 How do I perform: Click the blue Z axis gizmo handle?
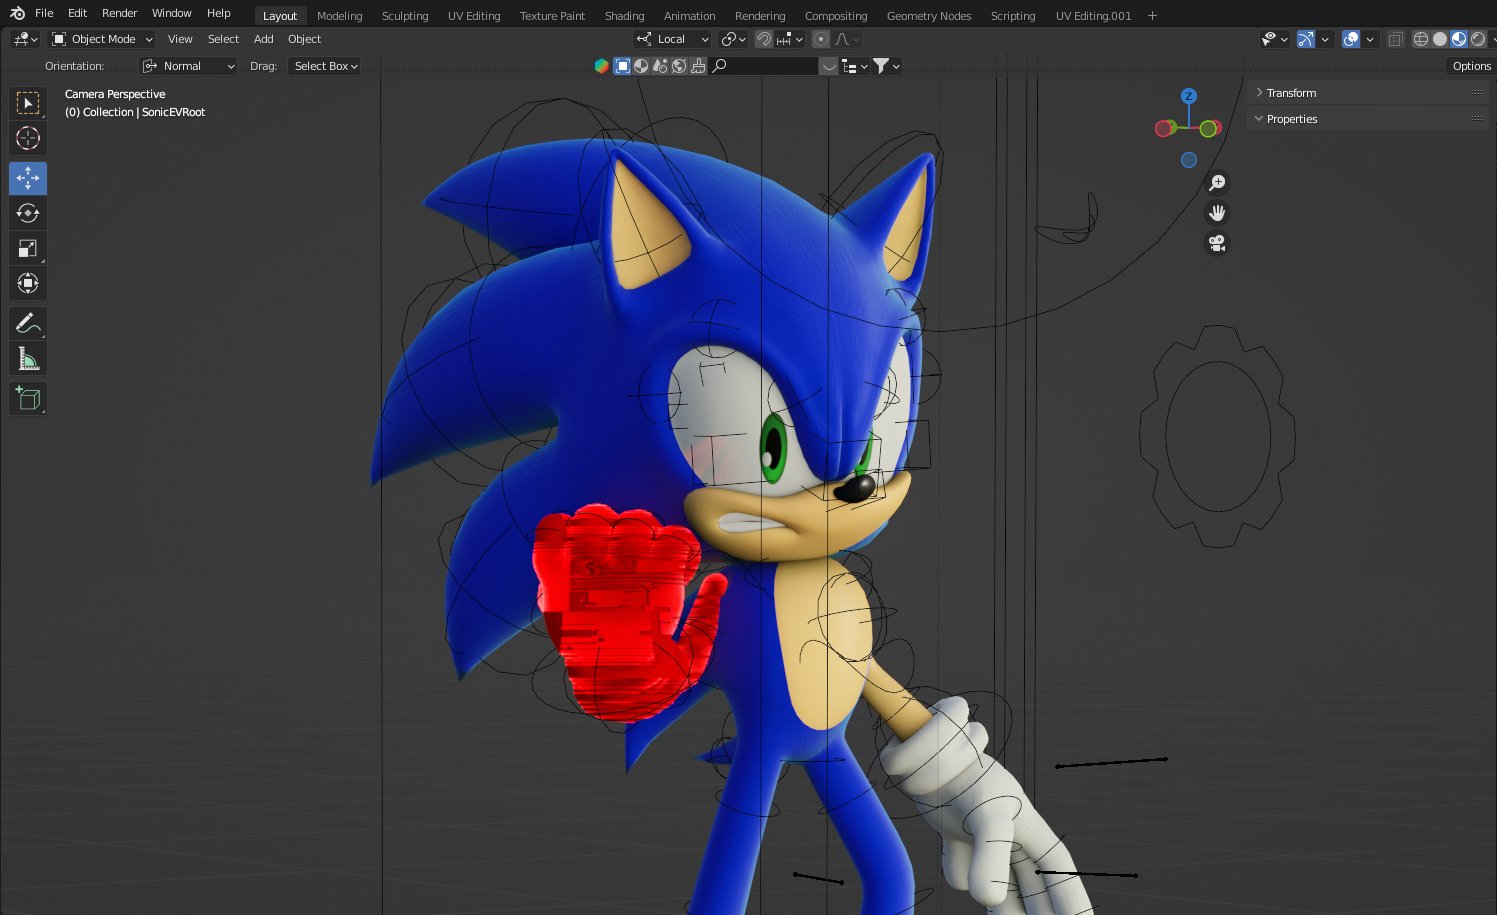(1188, 96)
